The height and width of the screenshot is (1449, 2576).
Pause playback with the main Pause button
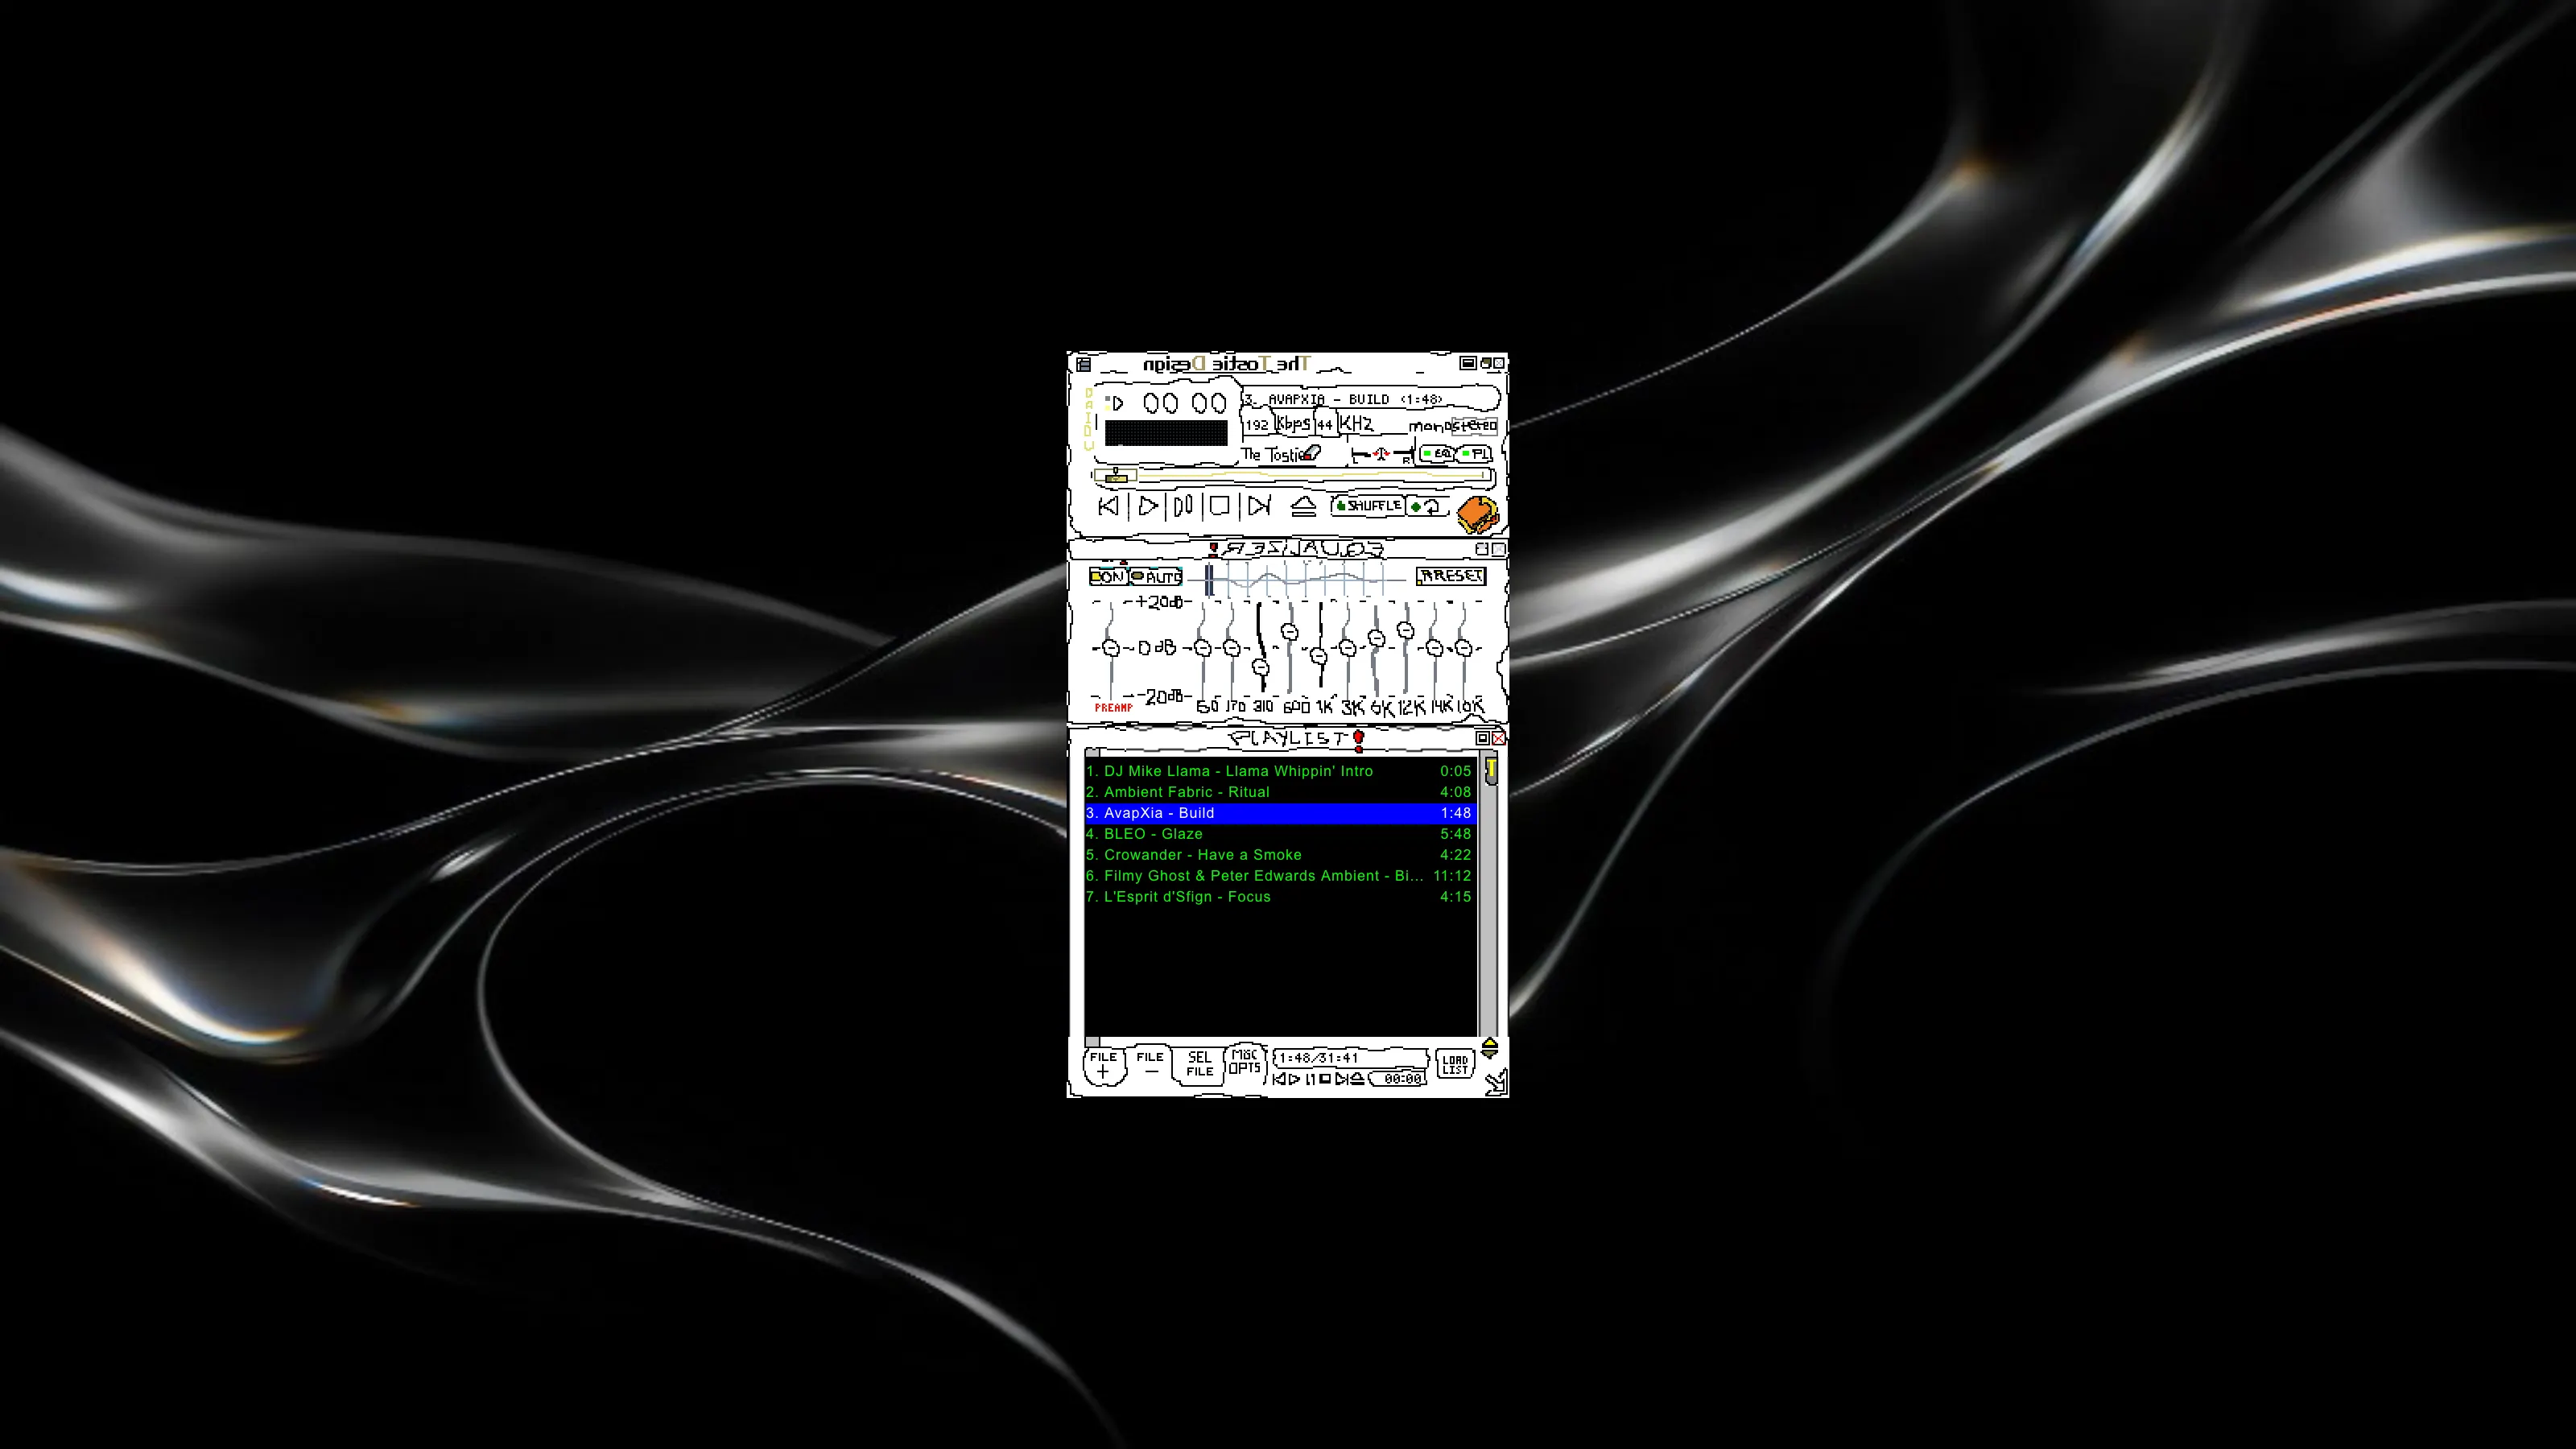[1183, 506]
